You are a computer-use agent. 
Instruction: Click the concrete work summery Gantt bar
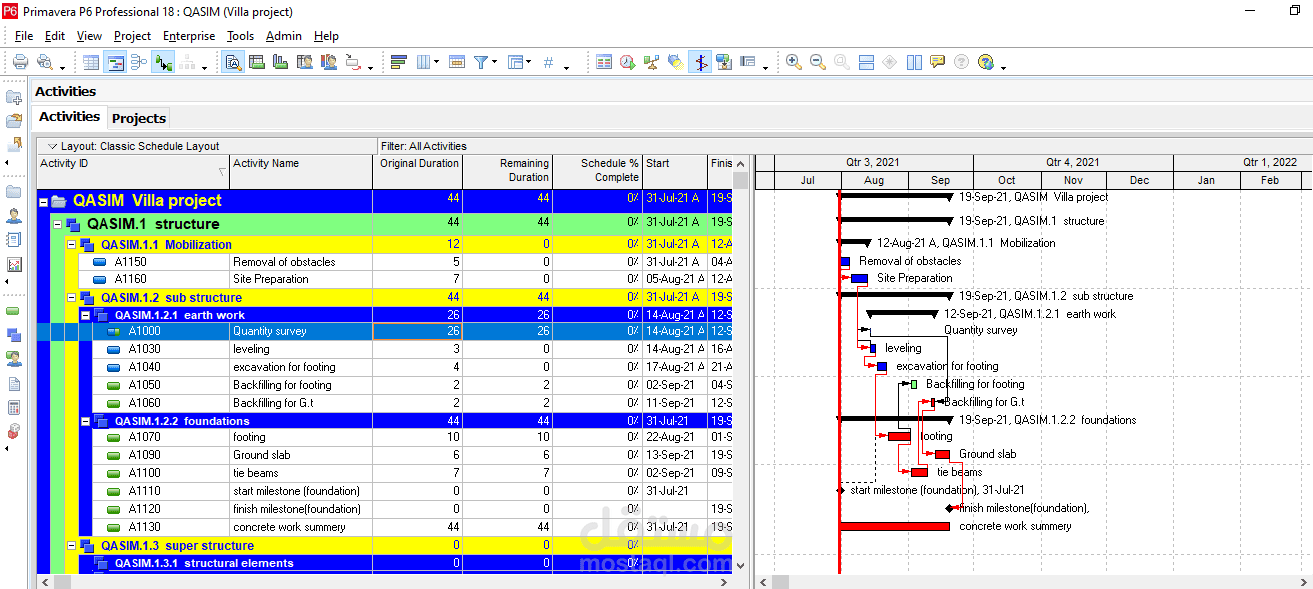895,526
